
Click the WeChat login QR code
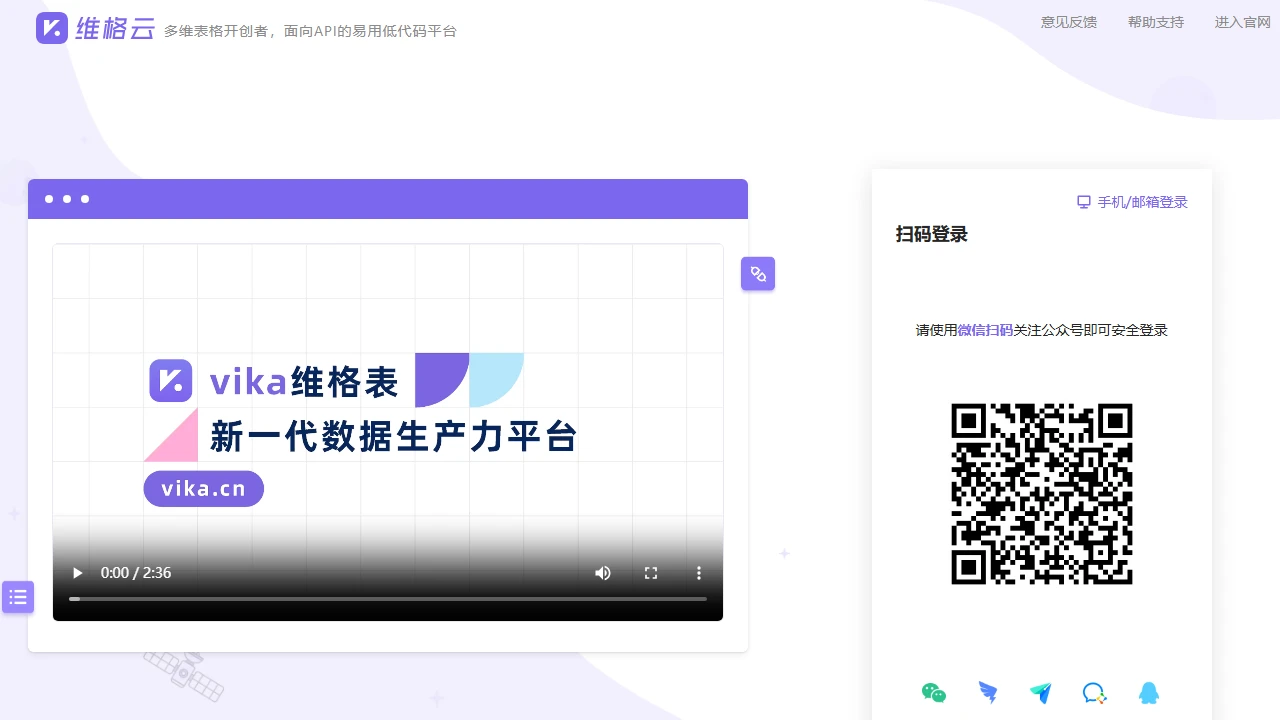tap(1041, 494)
